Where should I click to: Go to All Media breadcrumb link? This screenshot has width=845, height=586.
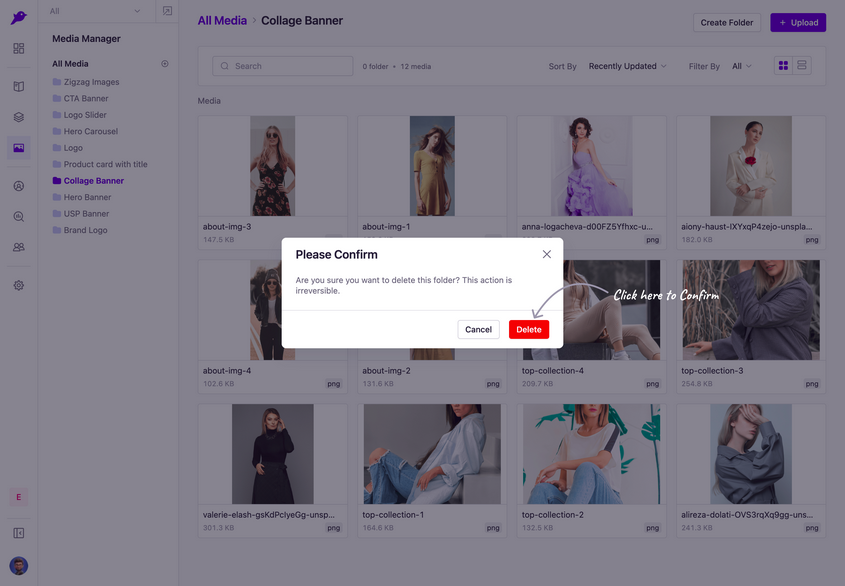pos(222,20)
